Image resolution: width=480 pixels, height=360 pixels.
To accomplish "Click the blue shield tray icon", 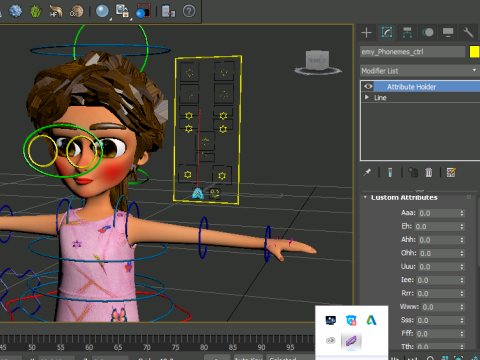I will [351, 320].
